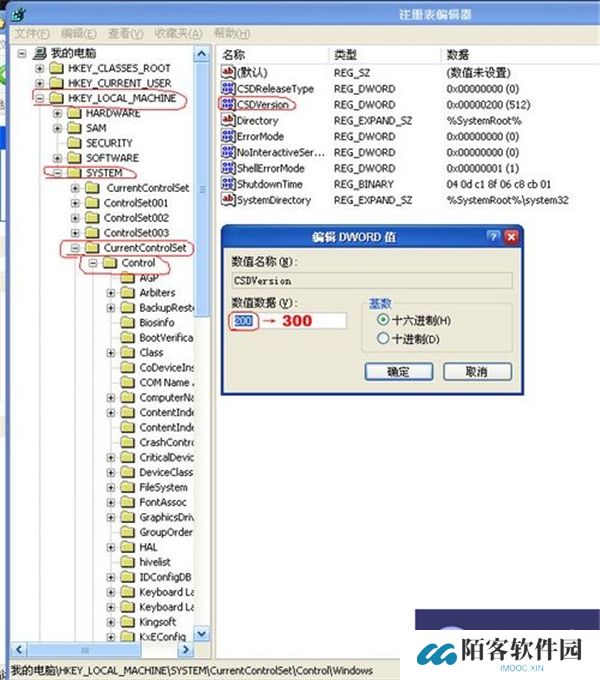Click the Directory value icon

[227, 120]
